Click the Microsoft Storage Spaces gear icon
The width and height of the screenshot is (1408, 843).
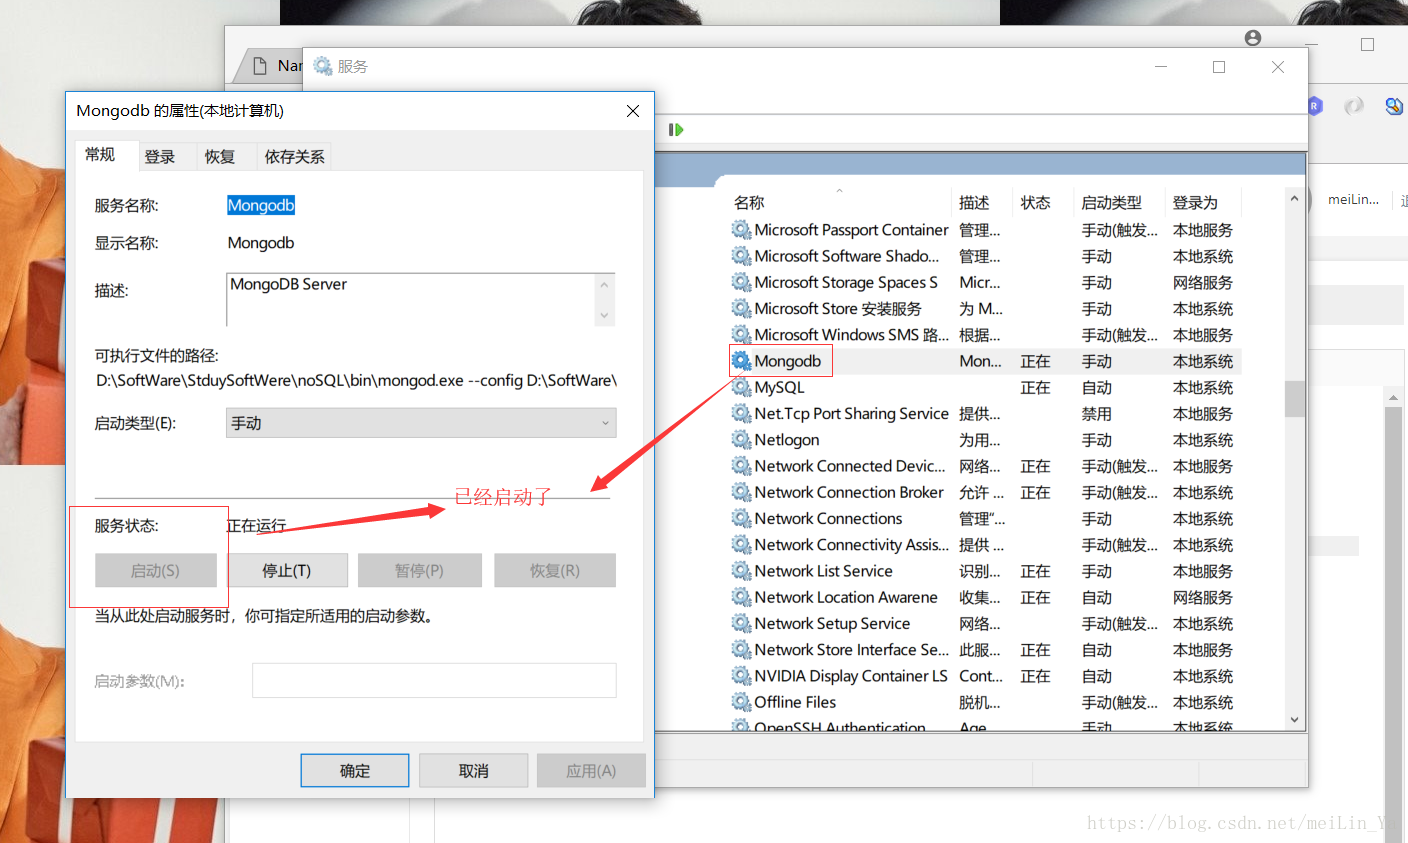(x=741, y=282)
